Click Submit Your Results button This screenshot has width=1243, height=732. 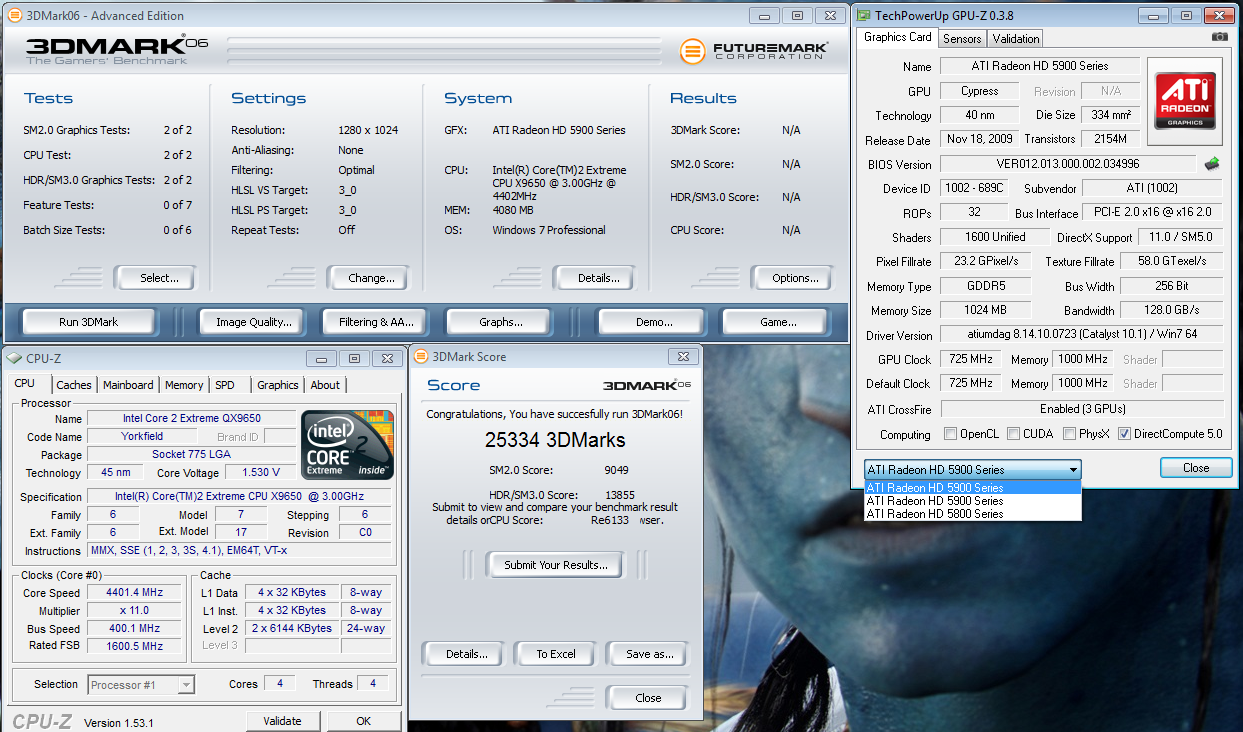pyautogui.click(x=555, y=565)
